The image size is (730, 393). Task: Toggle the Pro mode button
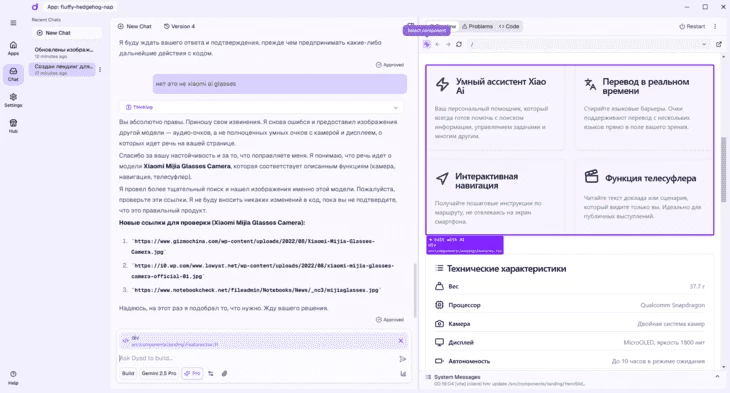click(x=192, y=373)
